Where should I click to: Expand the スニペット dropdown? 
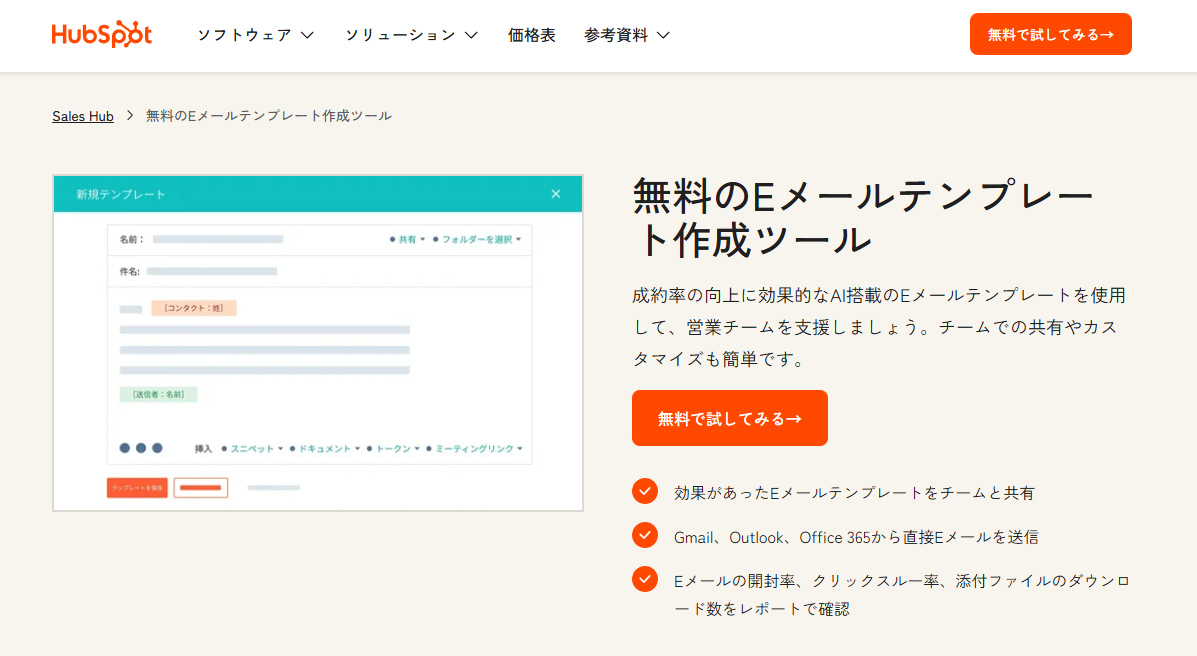click(253, 448)
